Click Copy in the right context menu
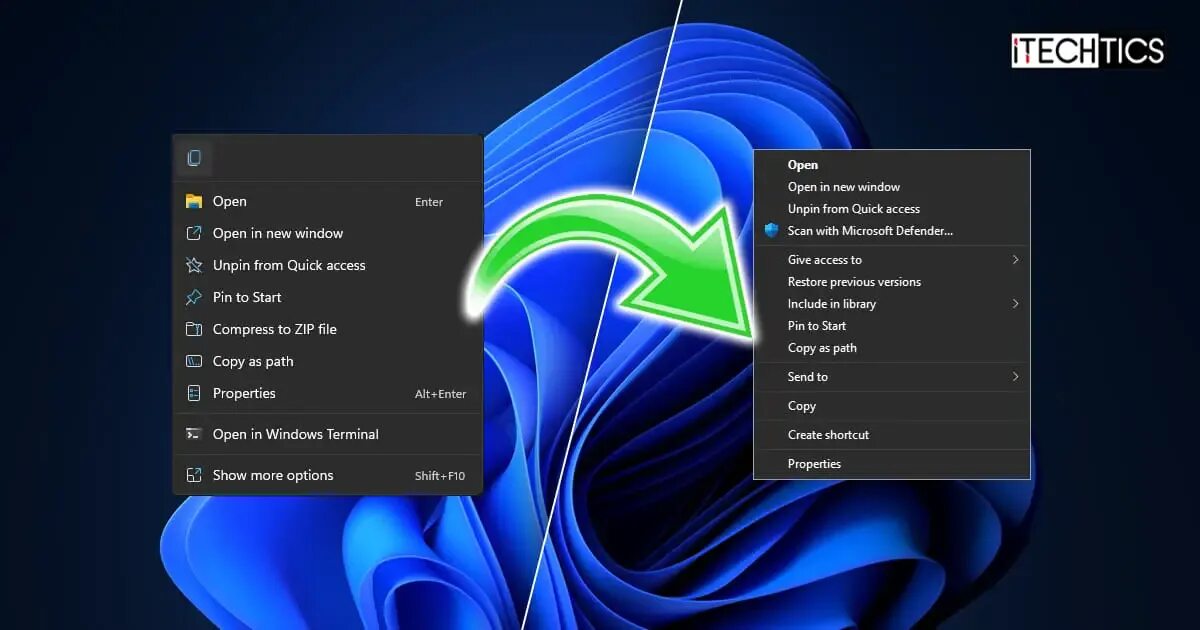The image size is (1200, 630). click(x=801, y=406)
